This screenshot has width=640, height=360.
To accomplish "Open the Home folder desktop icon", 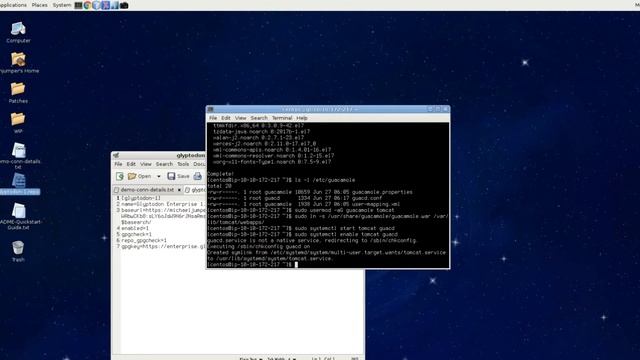I will pos(18,62).
